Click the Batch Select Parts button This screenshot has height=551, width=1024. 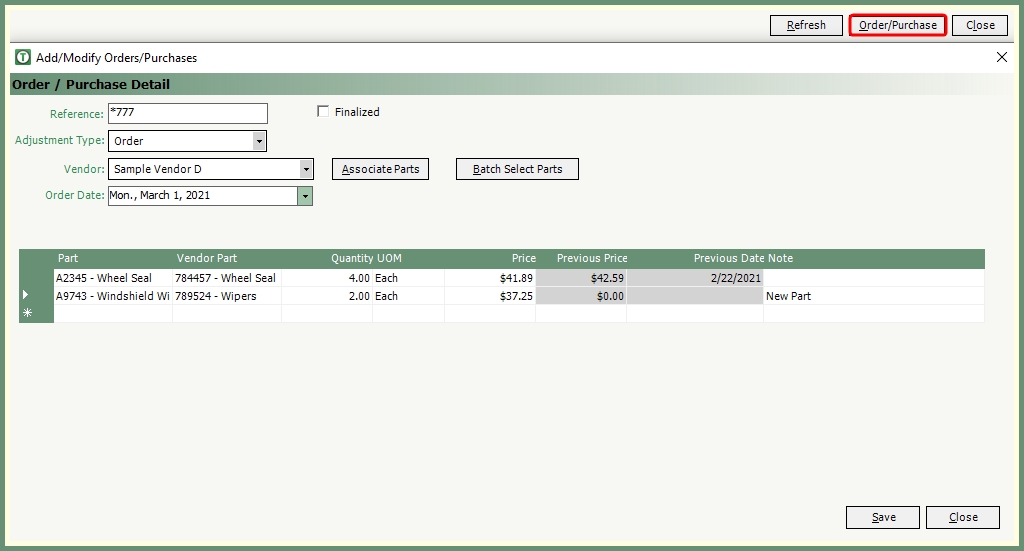517,169
